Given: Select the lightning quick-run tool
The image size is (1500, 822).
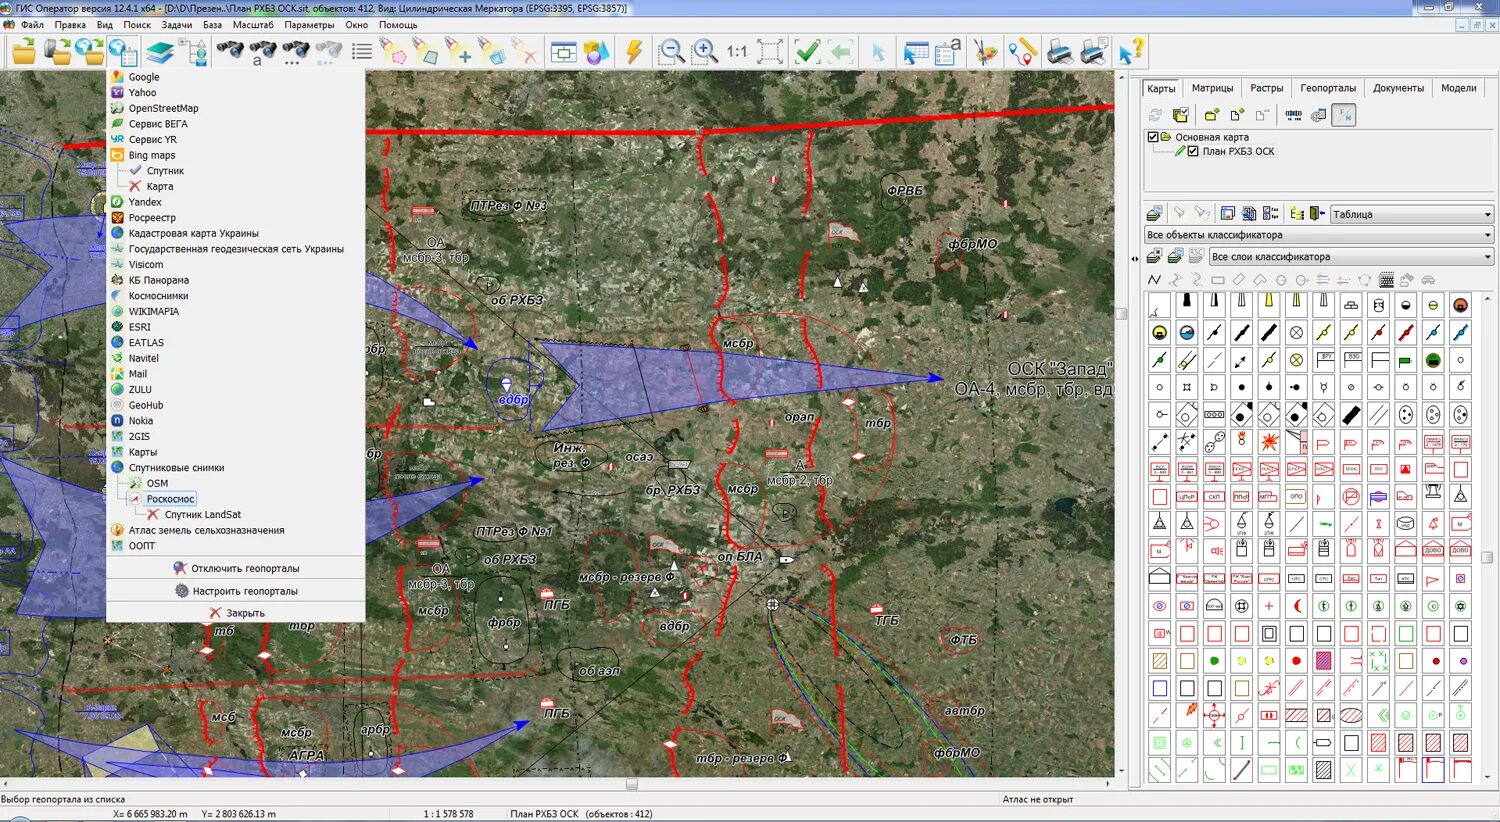Looking at the screenshot, I should click(632, 50).
